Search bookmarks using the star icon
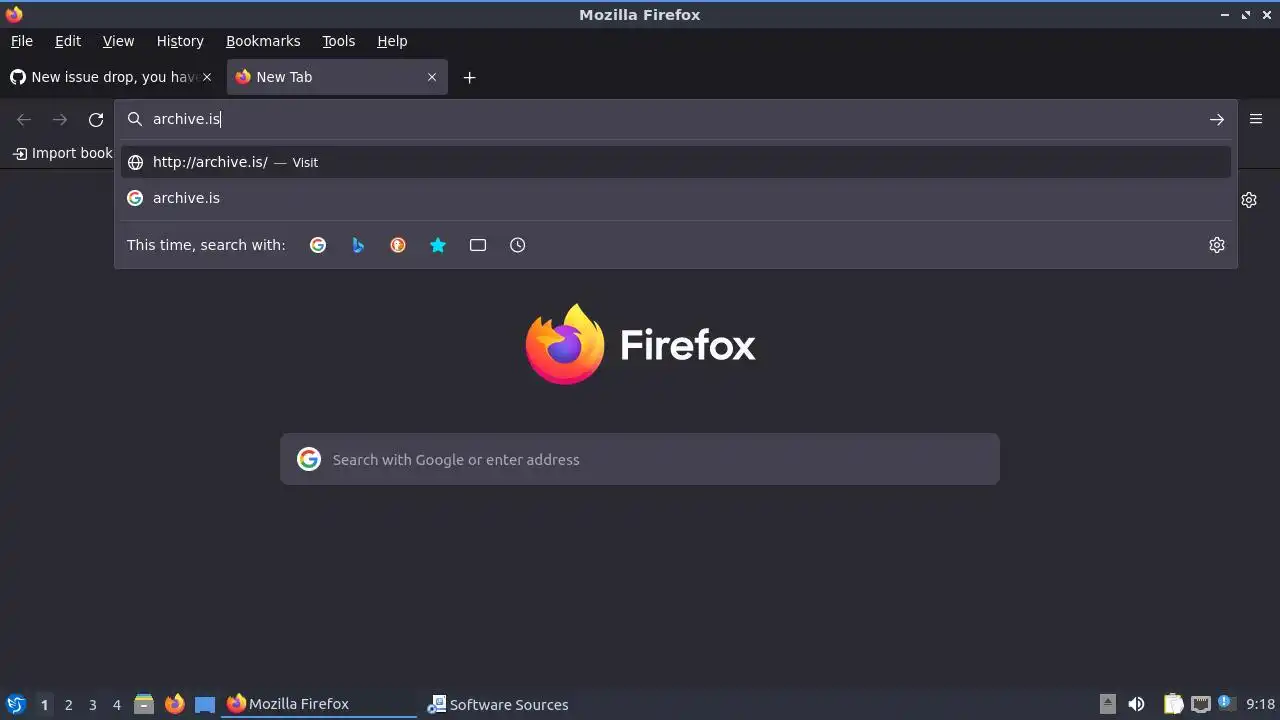The width and height of the screenshot is (1280, 720). pos(438,245)
